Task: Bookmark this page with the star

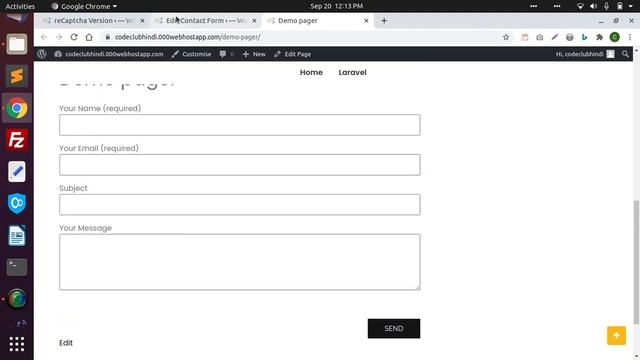Action: coord(506,37)
